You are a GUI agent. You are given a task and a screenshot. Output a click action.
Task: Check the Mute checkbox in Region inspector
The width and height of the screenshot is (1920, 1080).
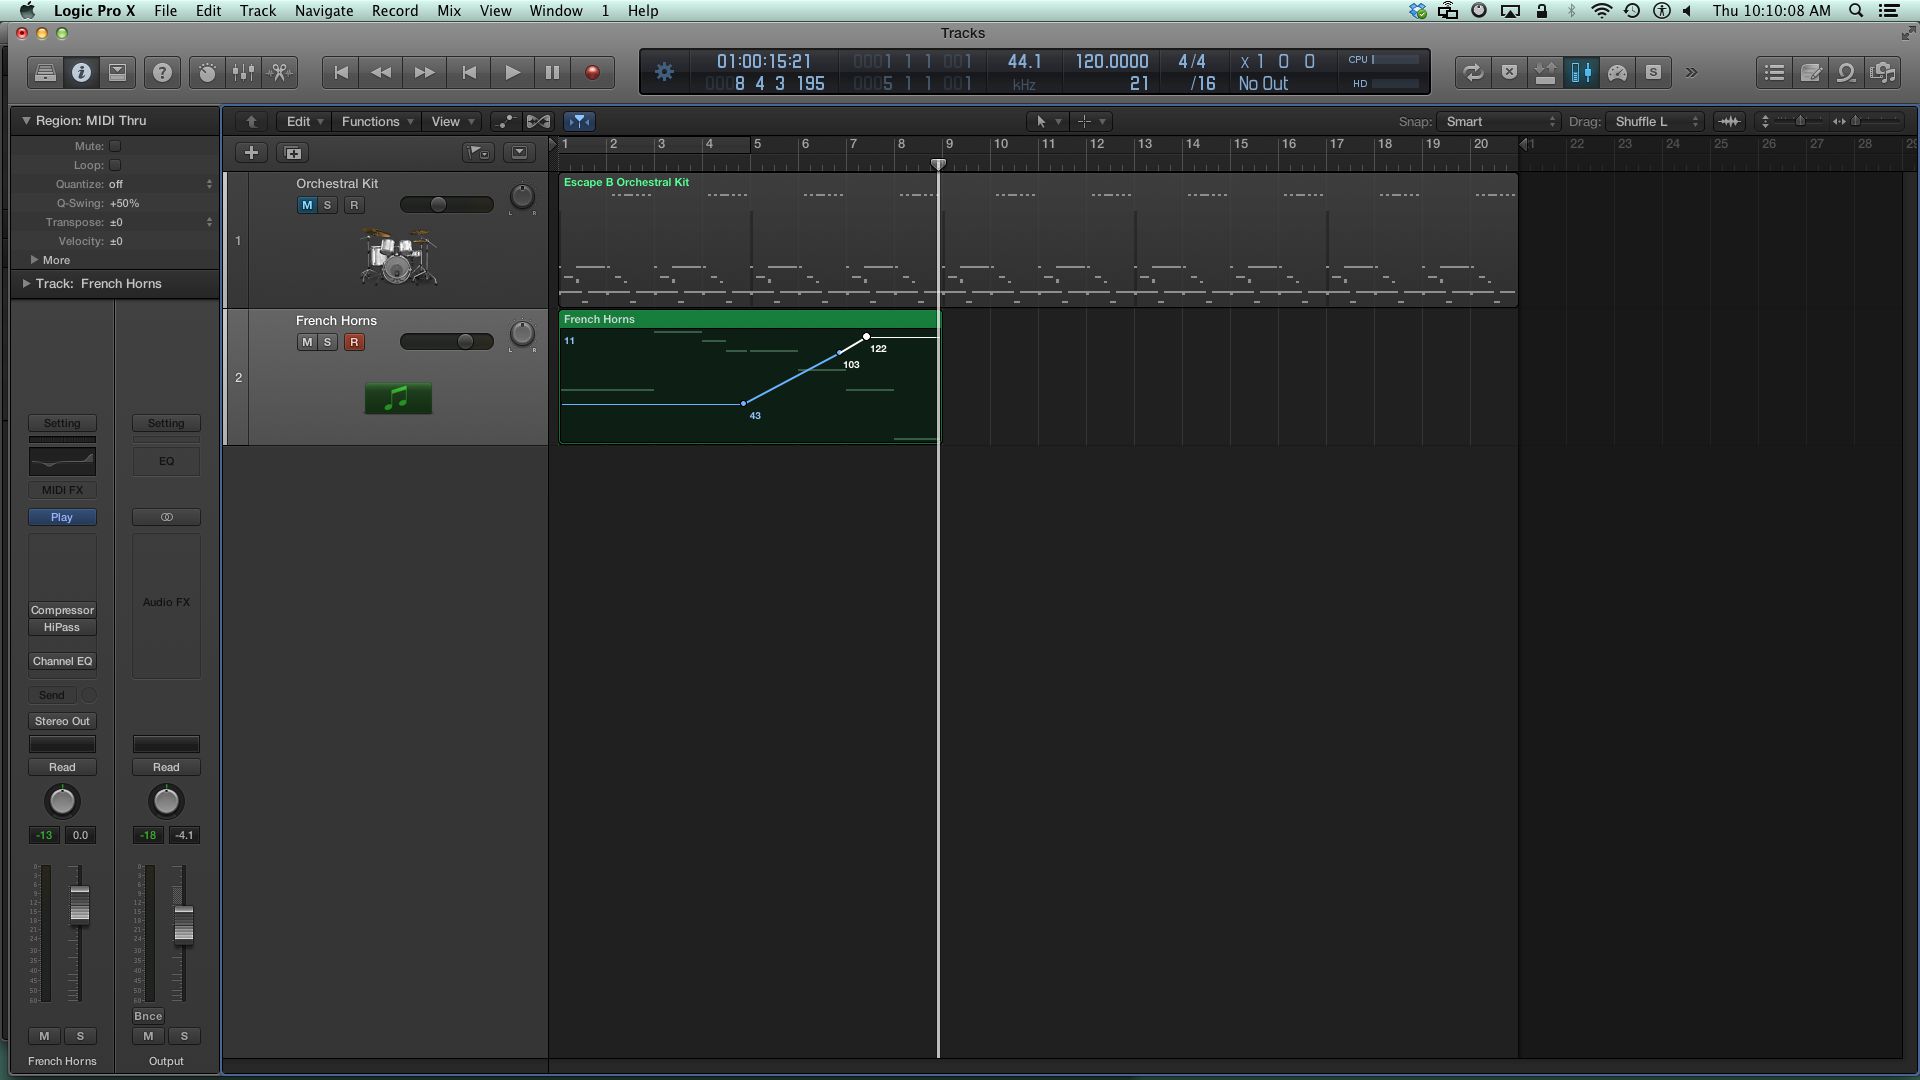[115, 146]
